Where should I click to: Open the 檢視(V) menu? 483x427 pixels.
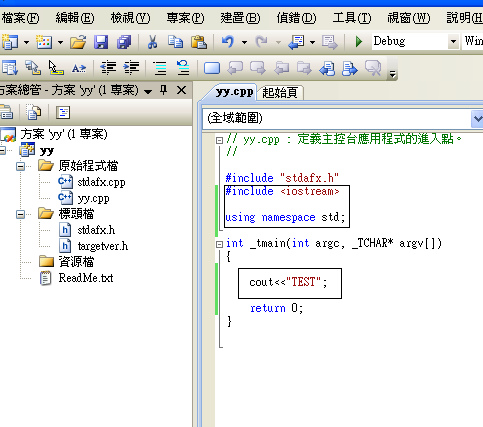pyautogui.click(x=130, y=18)
